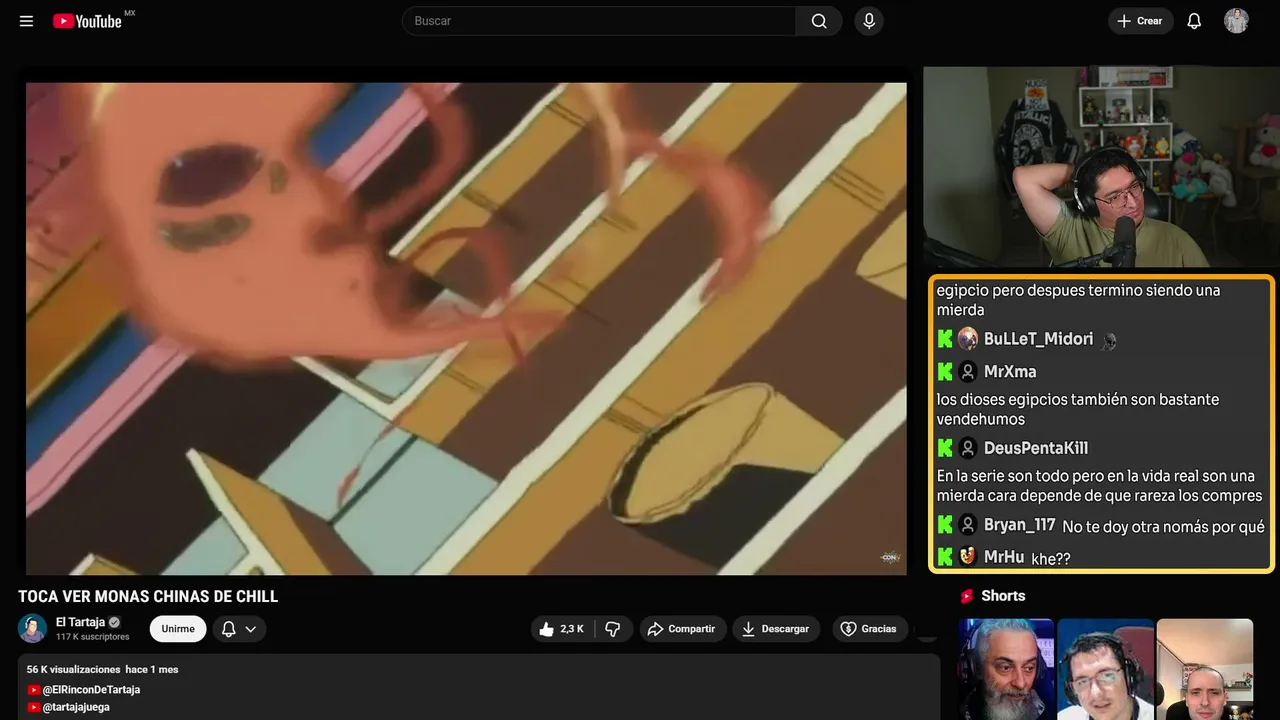The width and height of the screenshot is (1280, 720).
Task: Open the channel notification bell dropdown
Action: pyautogui.click(x=239, y=629)
